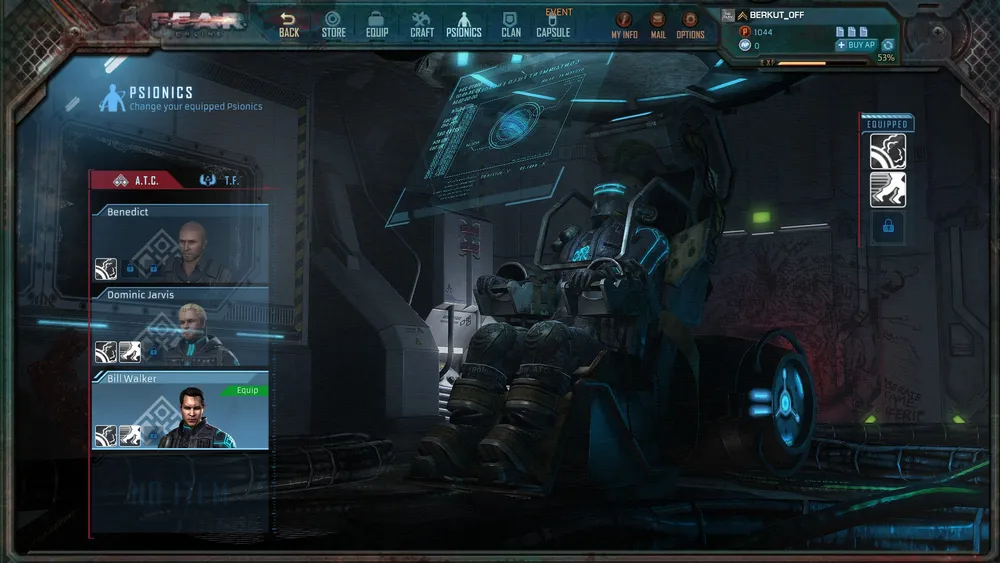Viewport: 1000px width, 563px height.
Task: Click the BERKUT_OFF username
Action: click(x=777, y=15)
